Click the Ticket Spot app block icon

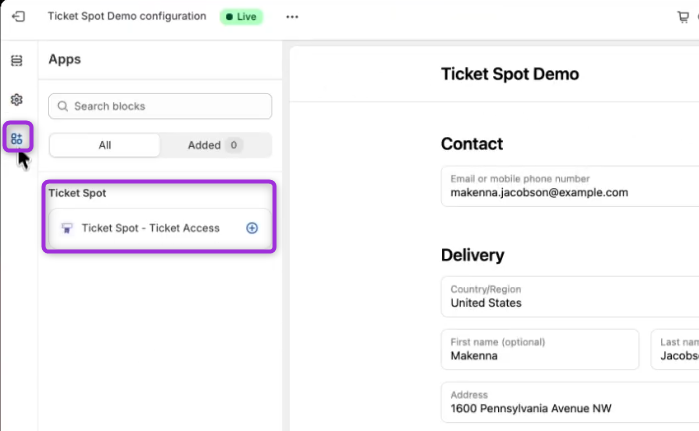click(67, 228)
